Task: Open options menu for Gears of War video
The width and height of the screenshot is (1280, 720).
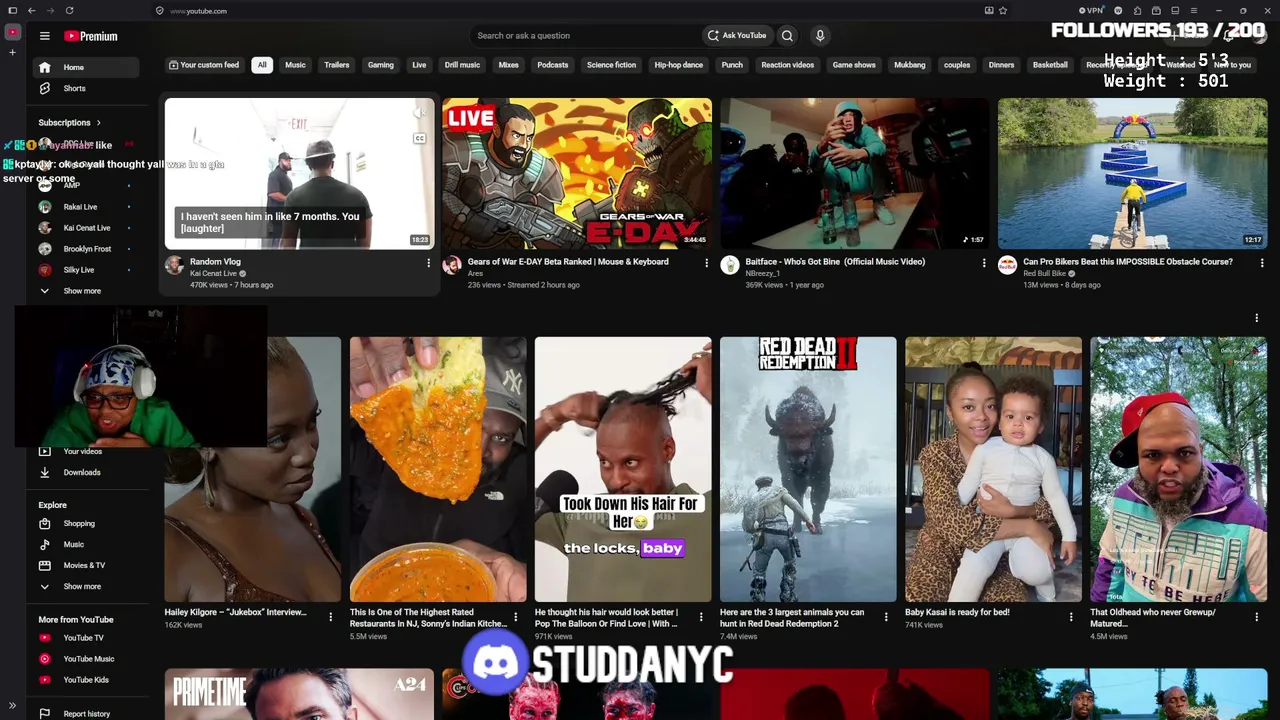Action: pos(706,263)
